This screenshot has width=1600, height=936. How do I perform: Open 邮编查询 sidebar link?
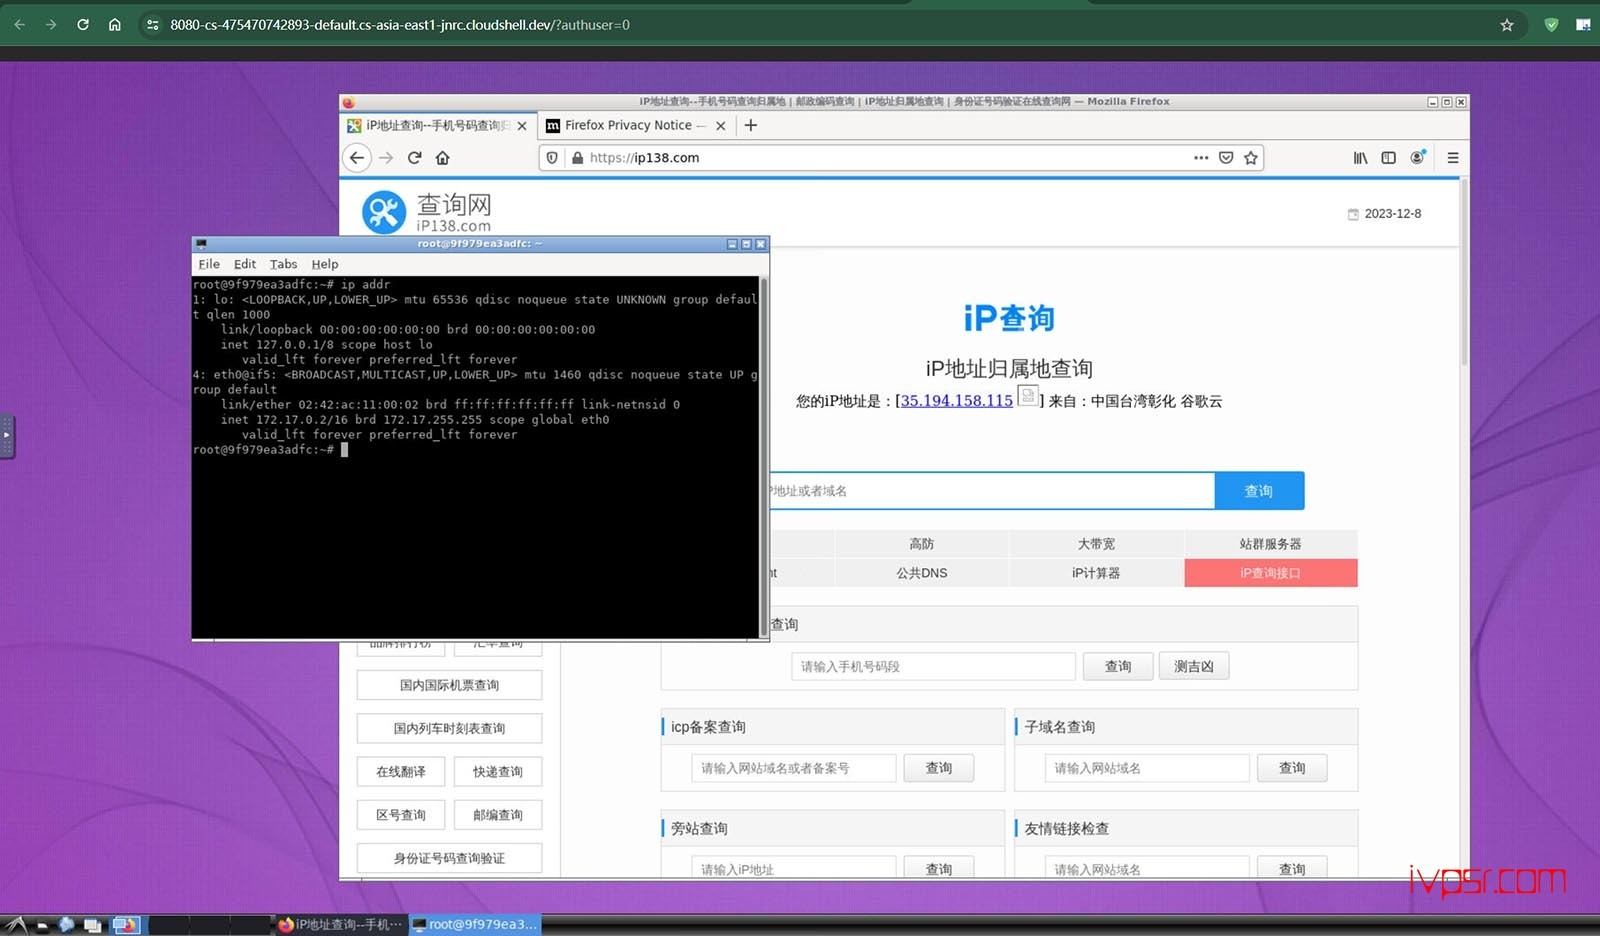coord(498,815)
